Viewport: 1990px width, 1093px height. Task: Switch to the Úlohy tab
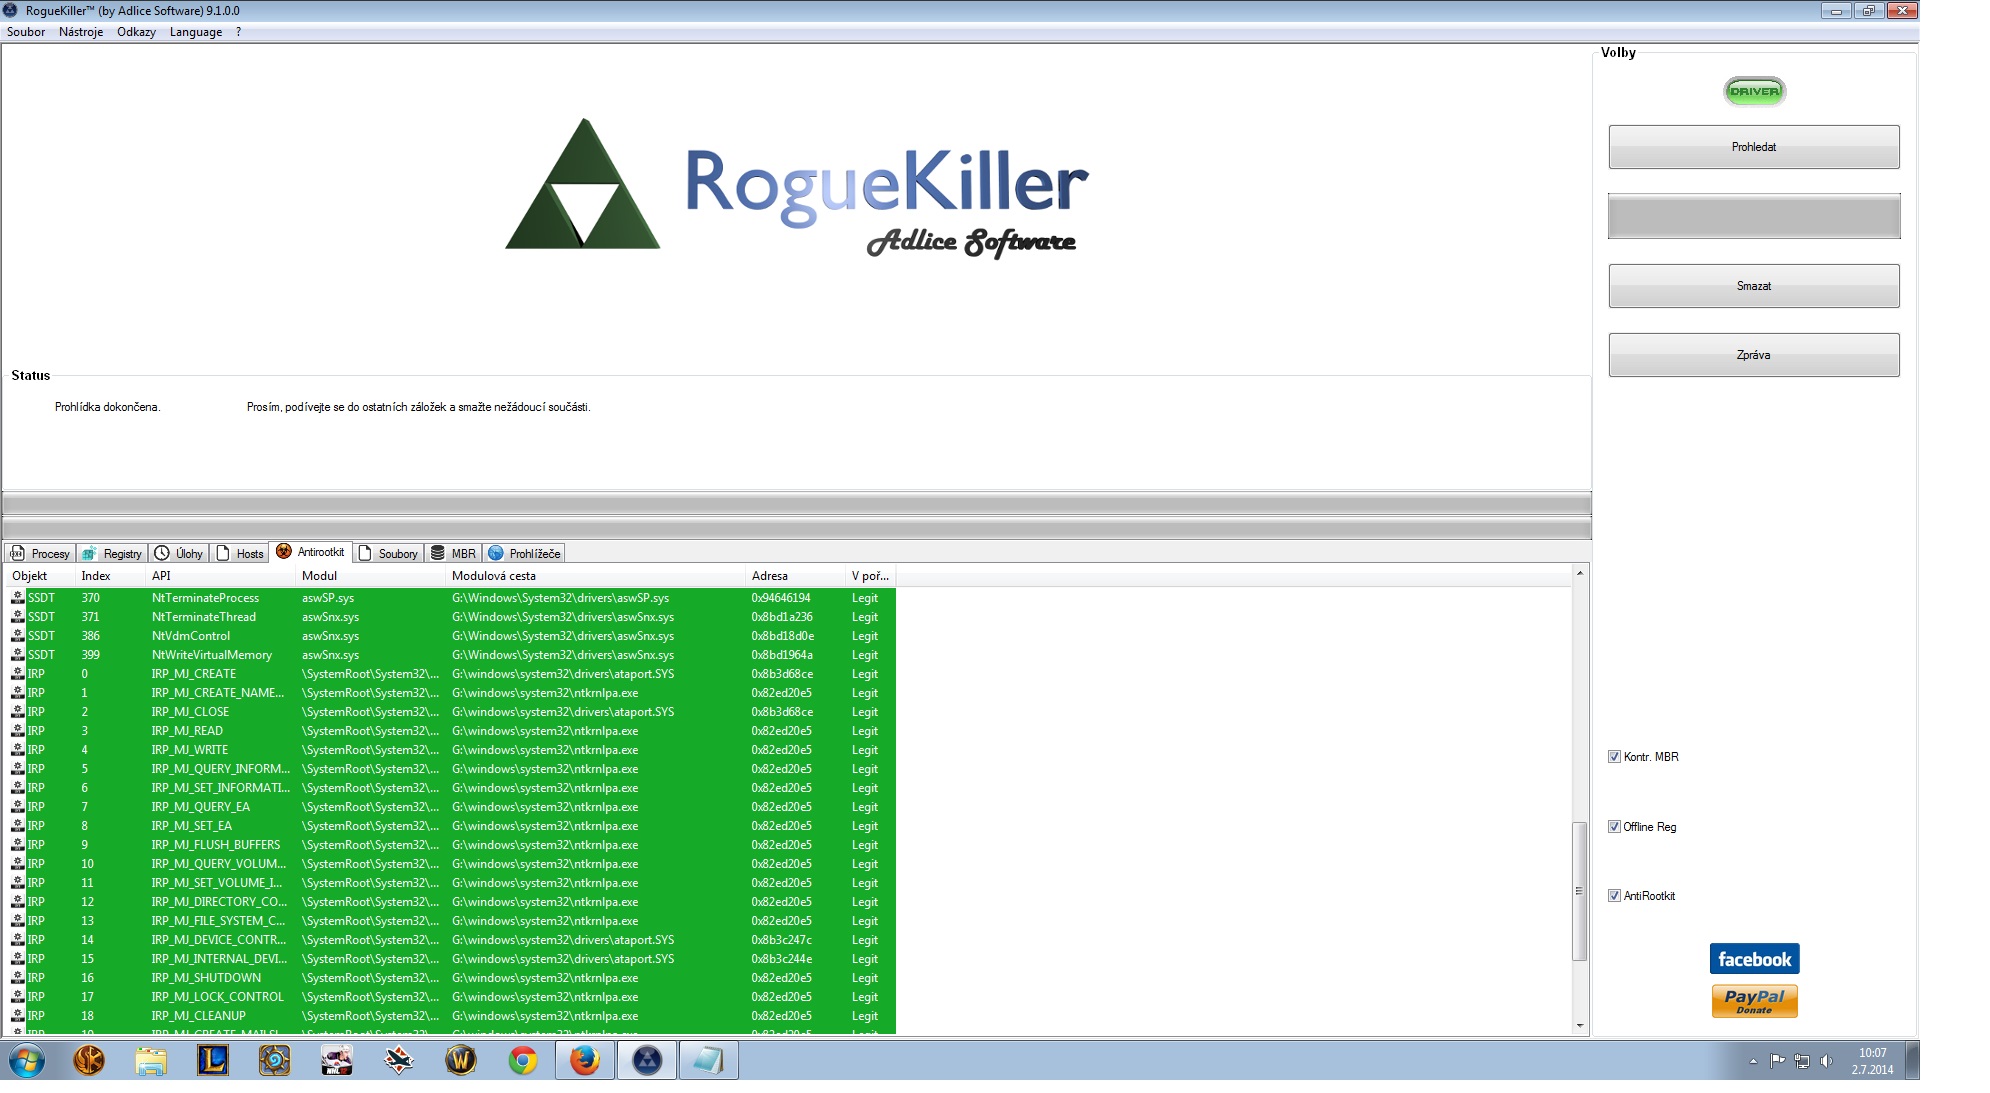click(179, 553)
